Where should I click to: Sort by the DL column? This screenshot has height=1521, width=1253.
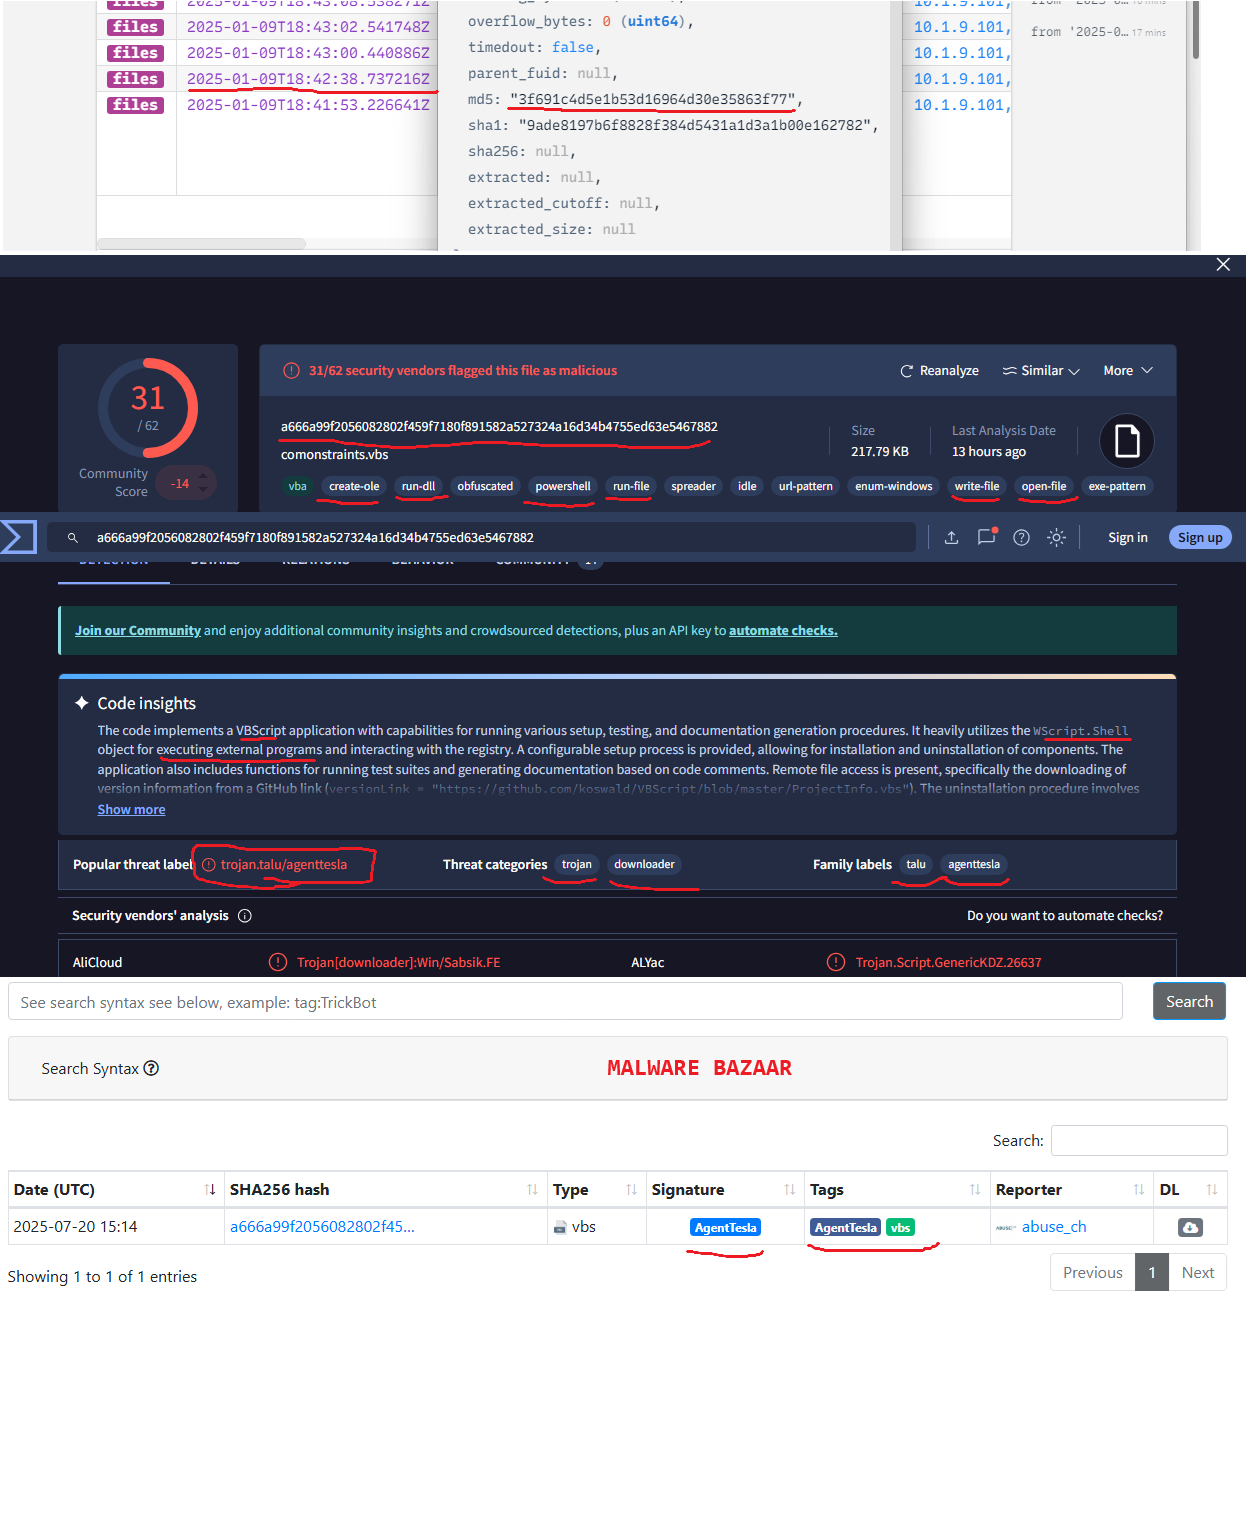[1190, 1190]
